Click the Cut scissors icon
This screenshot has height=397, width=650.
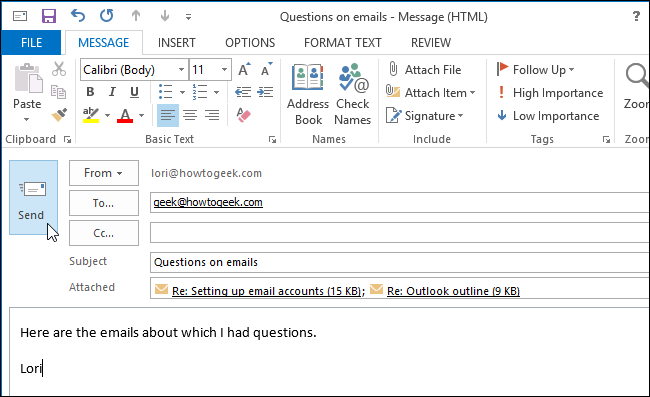pos(59,69)
